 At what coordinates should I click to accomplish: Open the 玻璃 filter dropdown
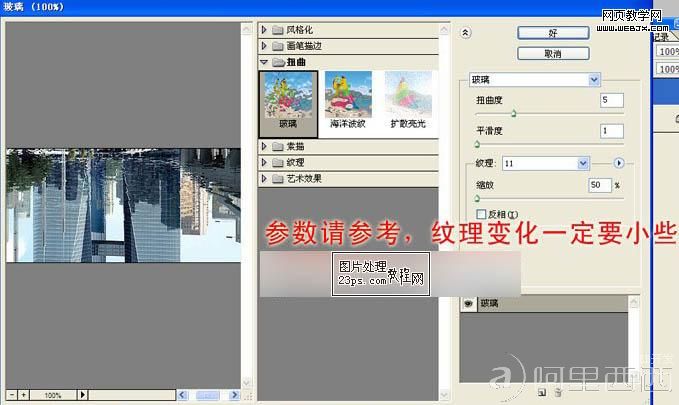tap(594, 79)
